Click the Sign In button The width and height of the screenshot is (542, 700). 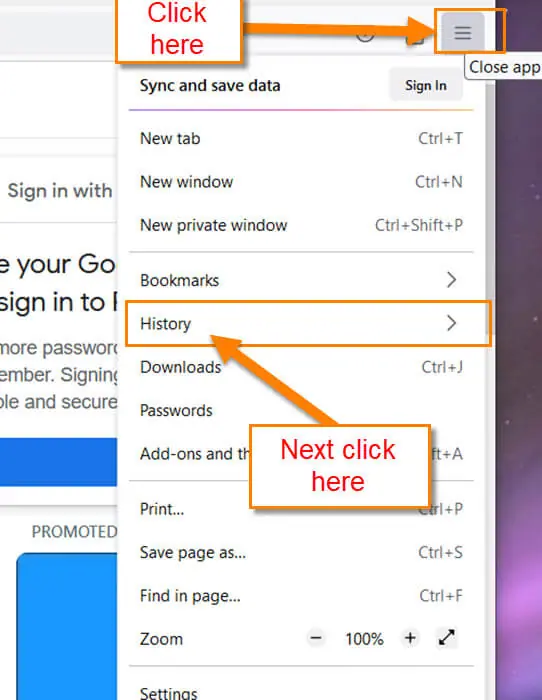tap(425, 85)
